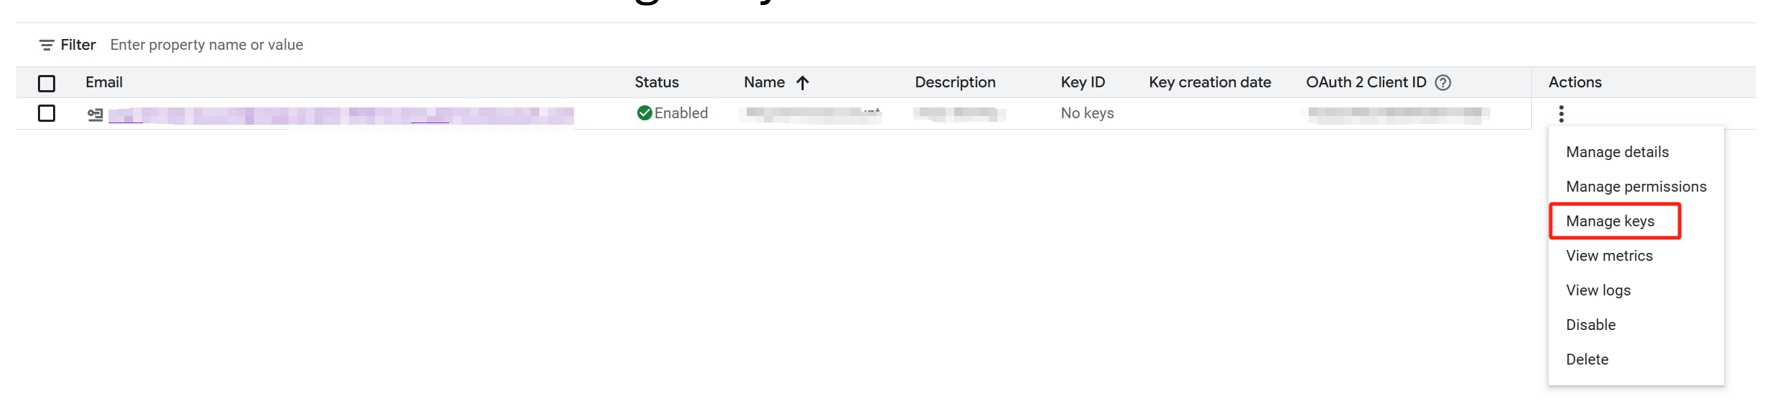
Task: Choose Delete from the actions menu
Action: pyautogui.click(x=1587, y=359)
